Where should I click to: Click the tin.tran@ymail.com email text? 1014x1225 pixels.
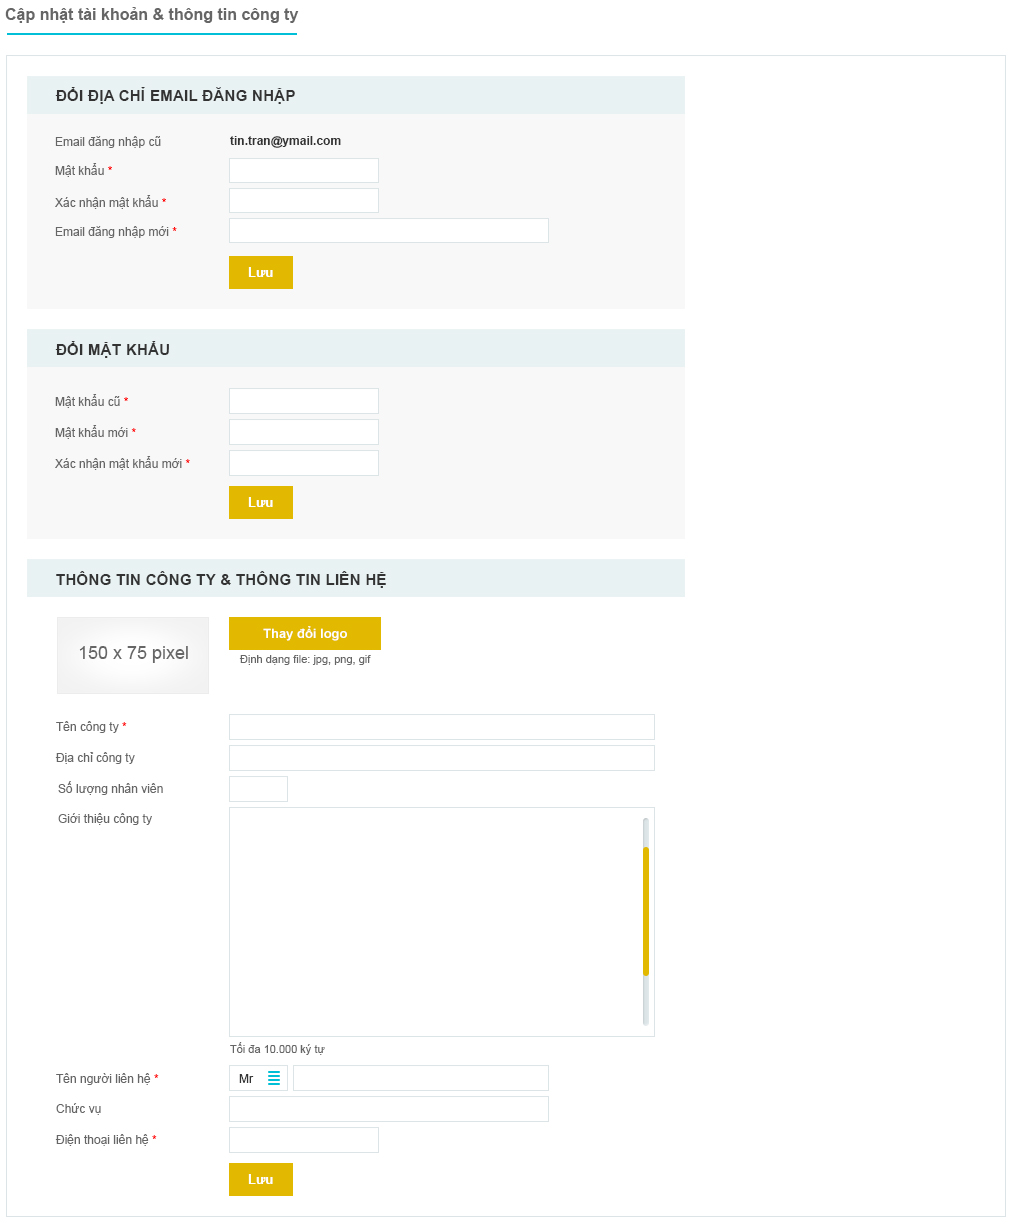coord(285,141)
